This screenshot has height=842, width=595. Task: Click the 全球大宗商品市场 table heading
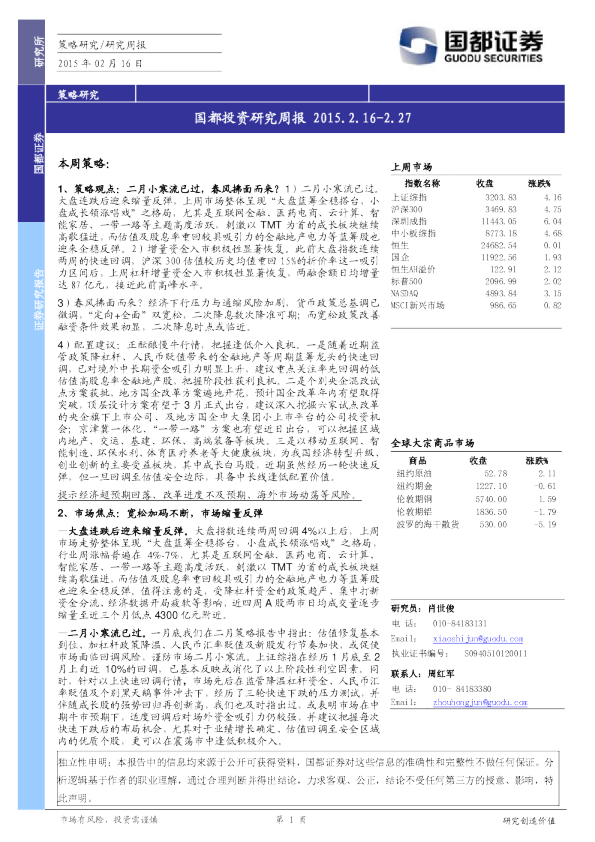[432, 443]
